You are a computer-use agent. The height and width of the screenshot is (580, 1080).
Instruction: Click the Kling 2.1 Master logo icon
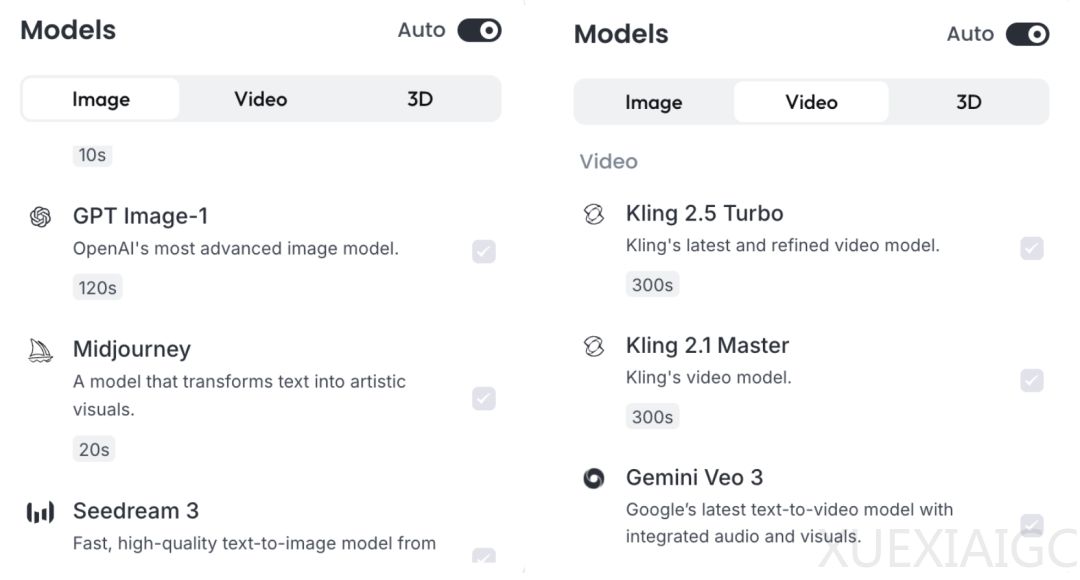point(594,346)
